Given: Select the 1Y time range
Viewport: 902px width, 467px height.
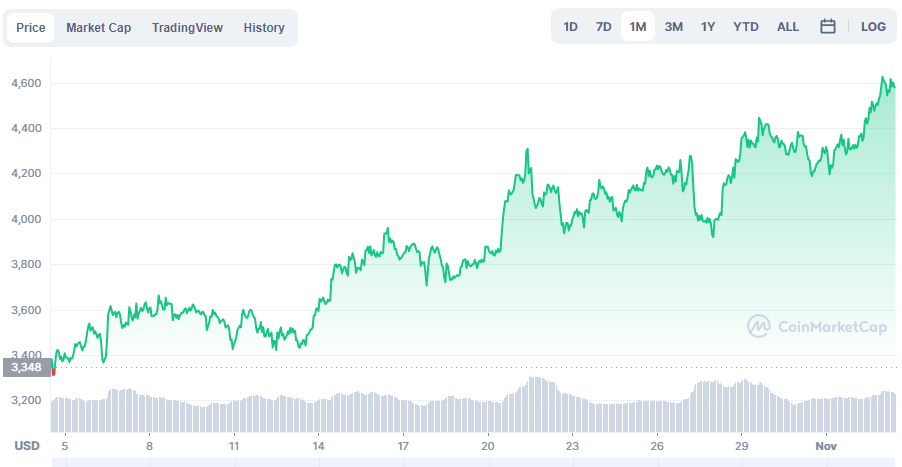Looking at the screenshot, I should [x=708, y=26].
